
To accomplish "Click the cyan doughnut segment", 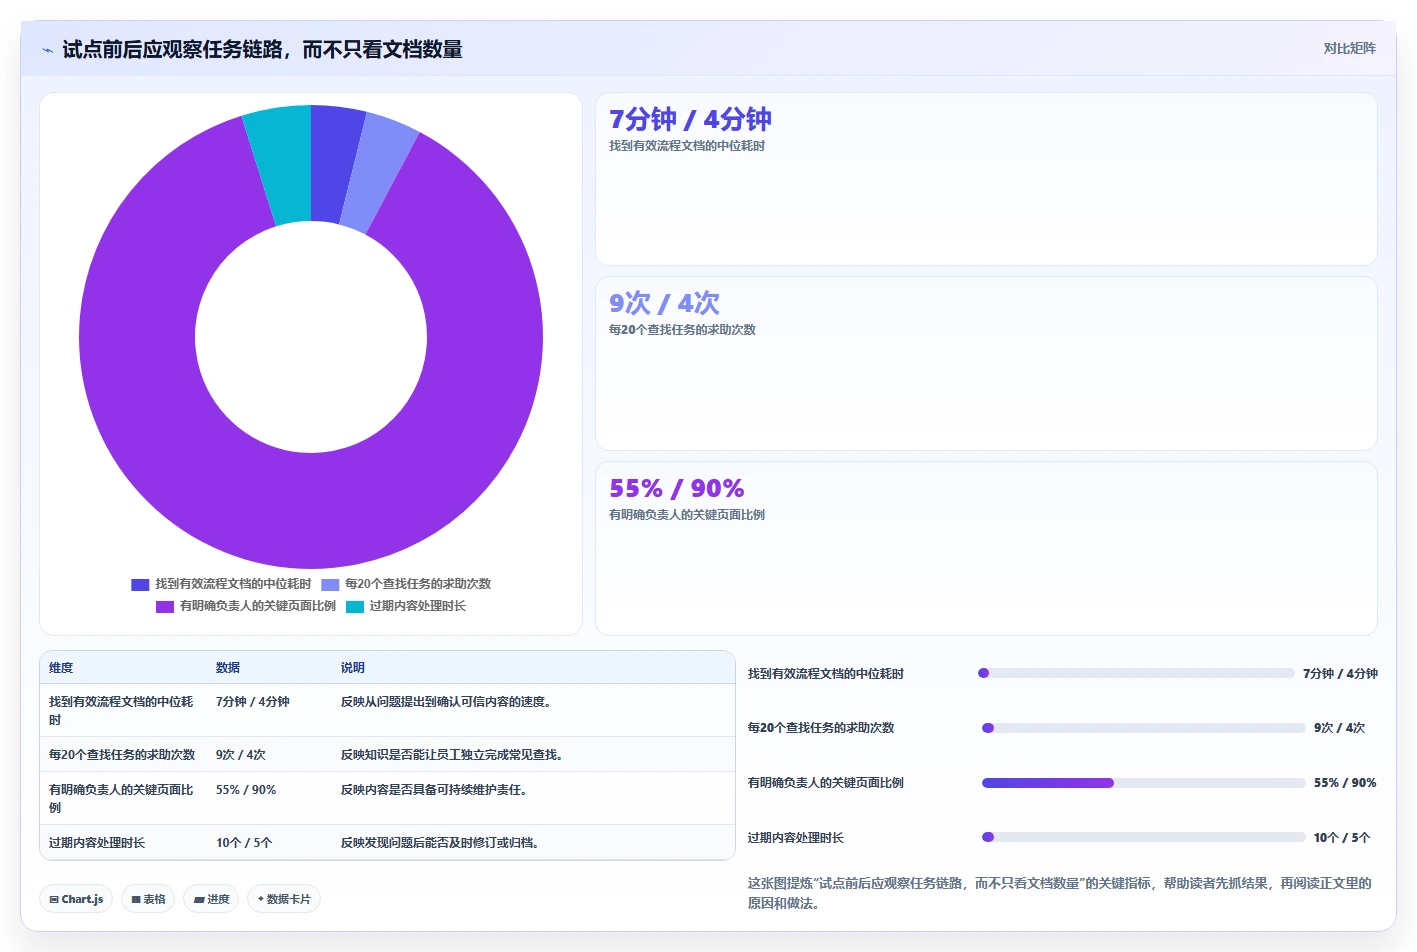I will 282,165.
